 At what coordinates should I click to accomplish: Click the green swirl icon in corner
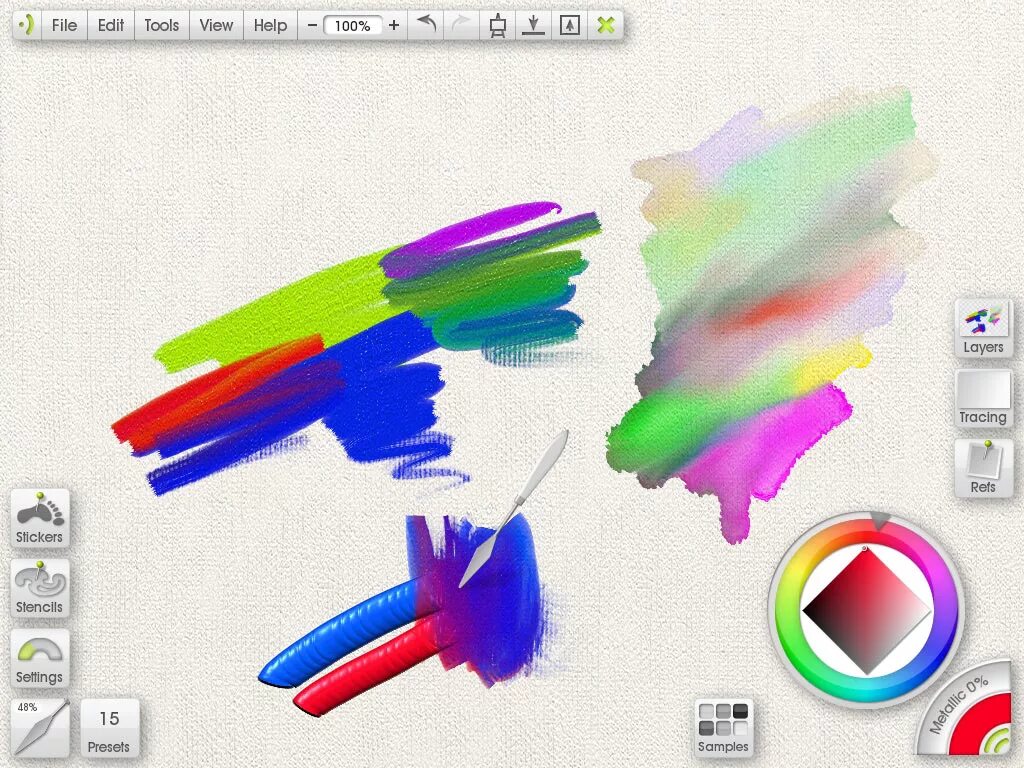pyautogui.click(x=998, y=741)
